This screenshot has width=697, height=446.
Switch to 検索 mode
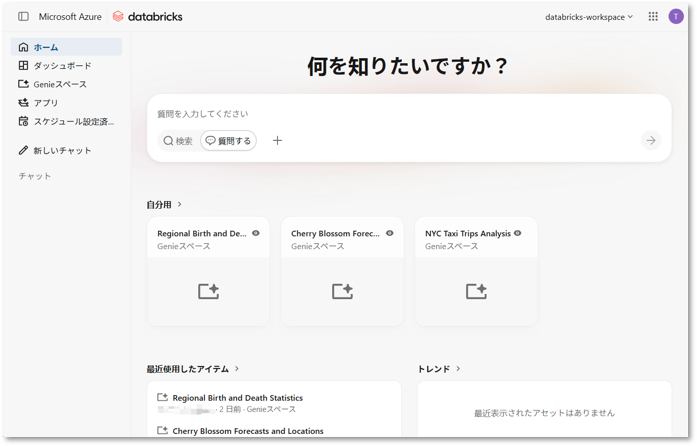(x=178, y=141)
